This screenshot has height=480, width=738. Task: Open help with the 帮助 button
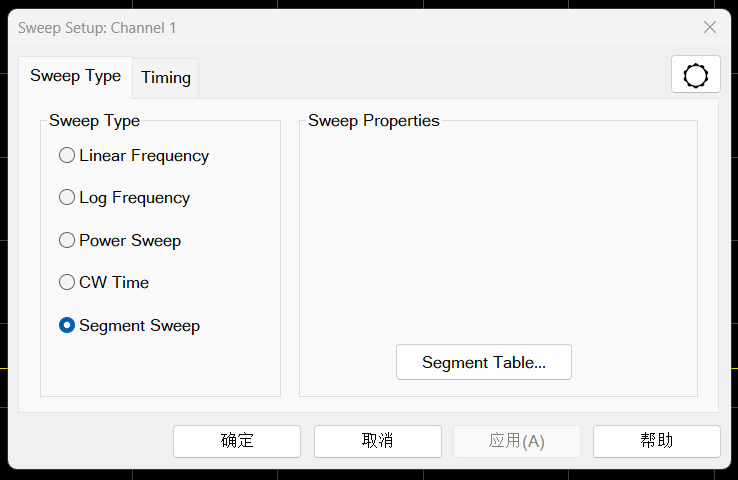pyautogui.click(x=656, y=441)
